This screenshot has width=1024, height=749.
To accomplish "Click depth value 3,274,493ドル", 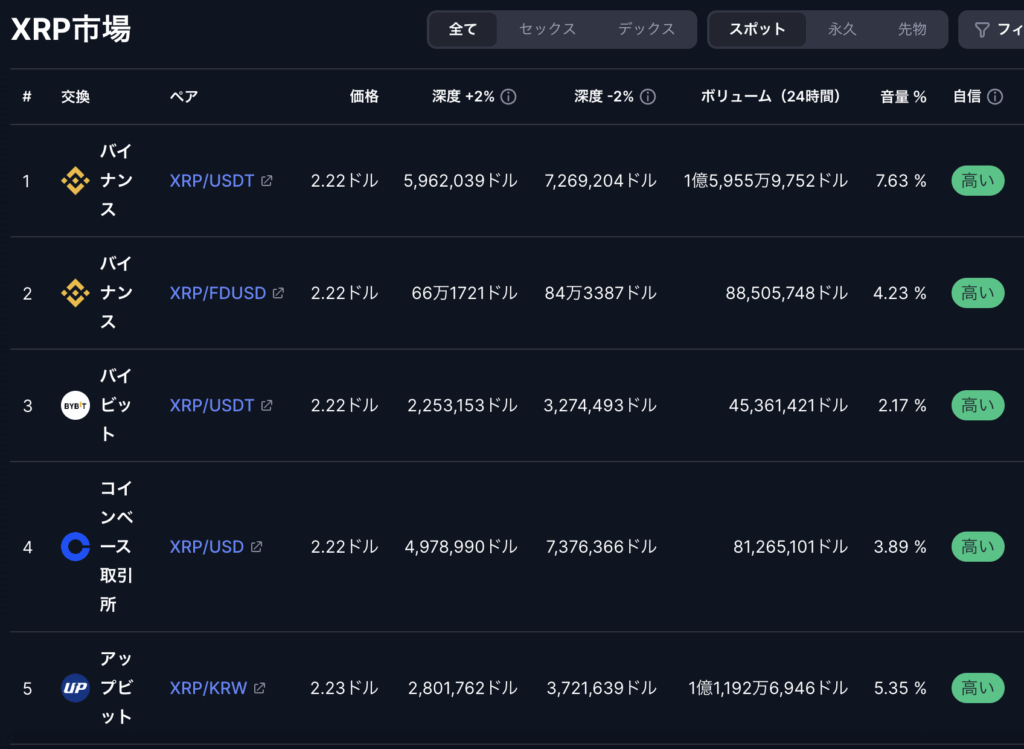I will coord(600,406).
